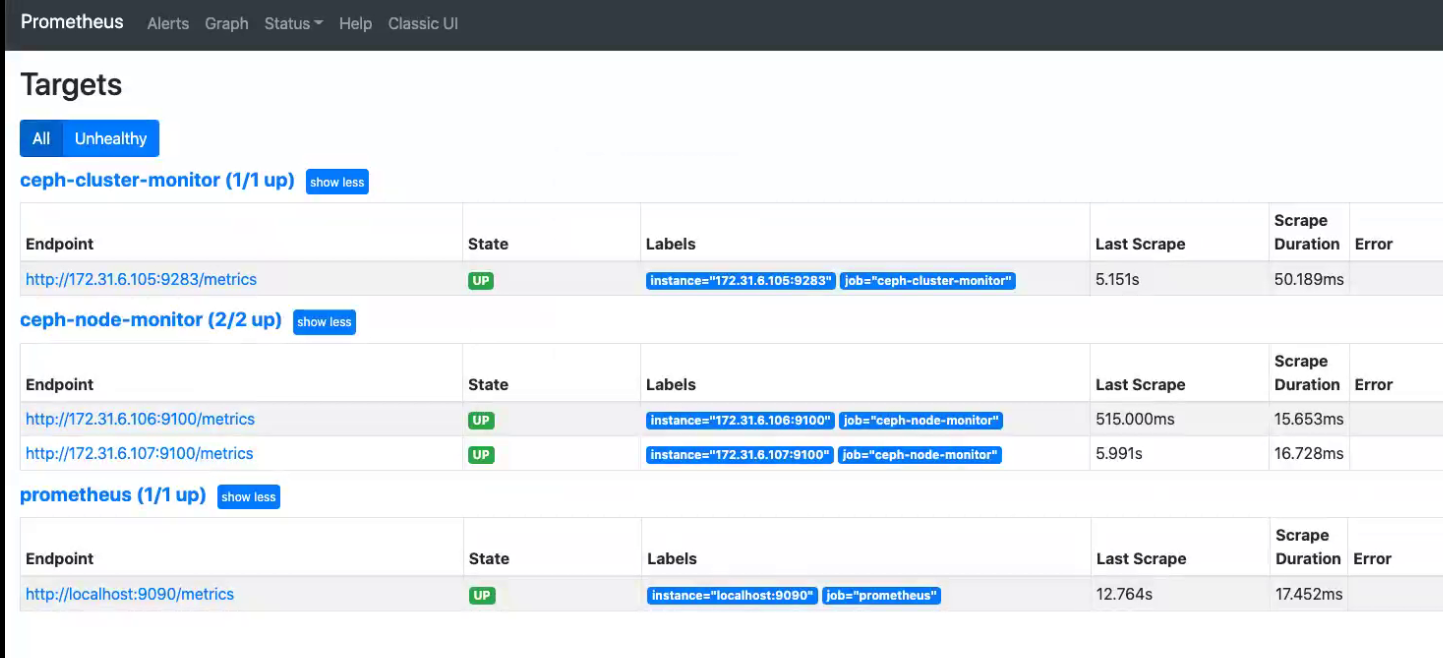
Task: Click job="ceph-node-monitor" label in 172.31.6.107 row
Action: (920, 455)
